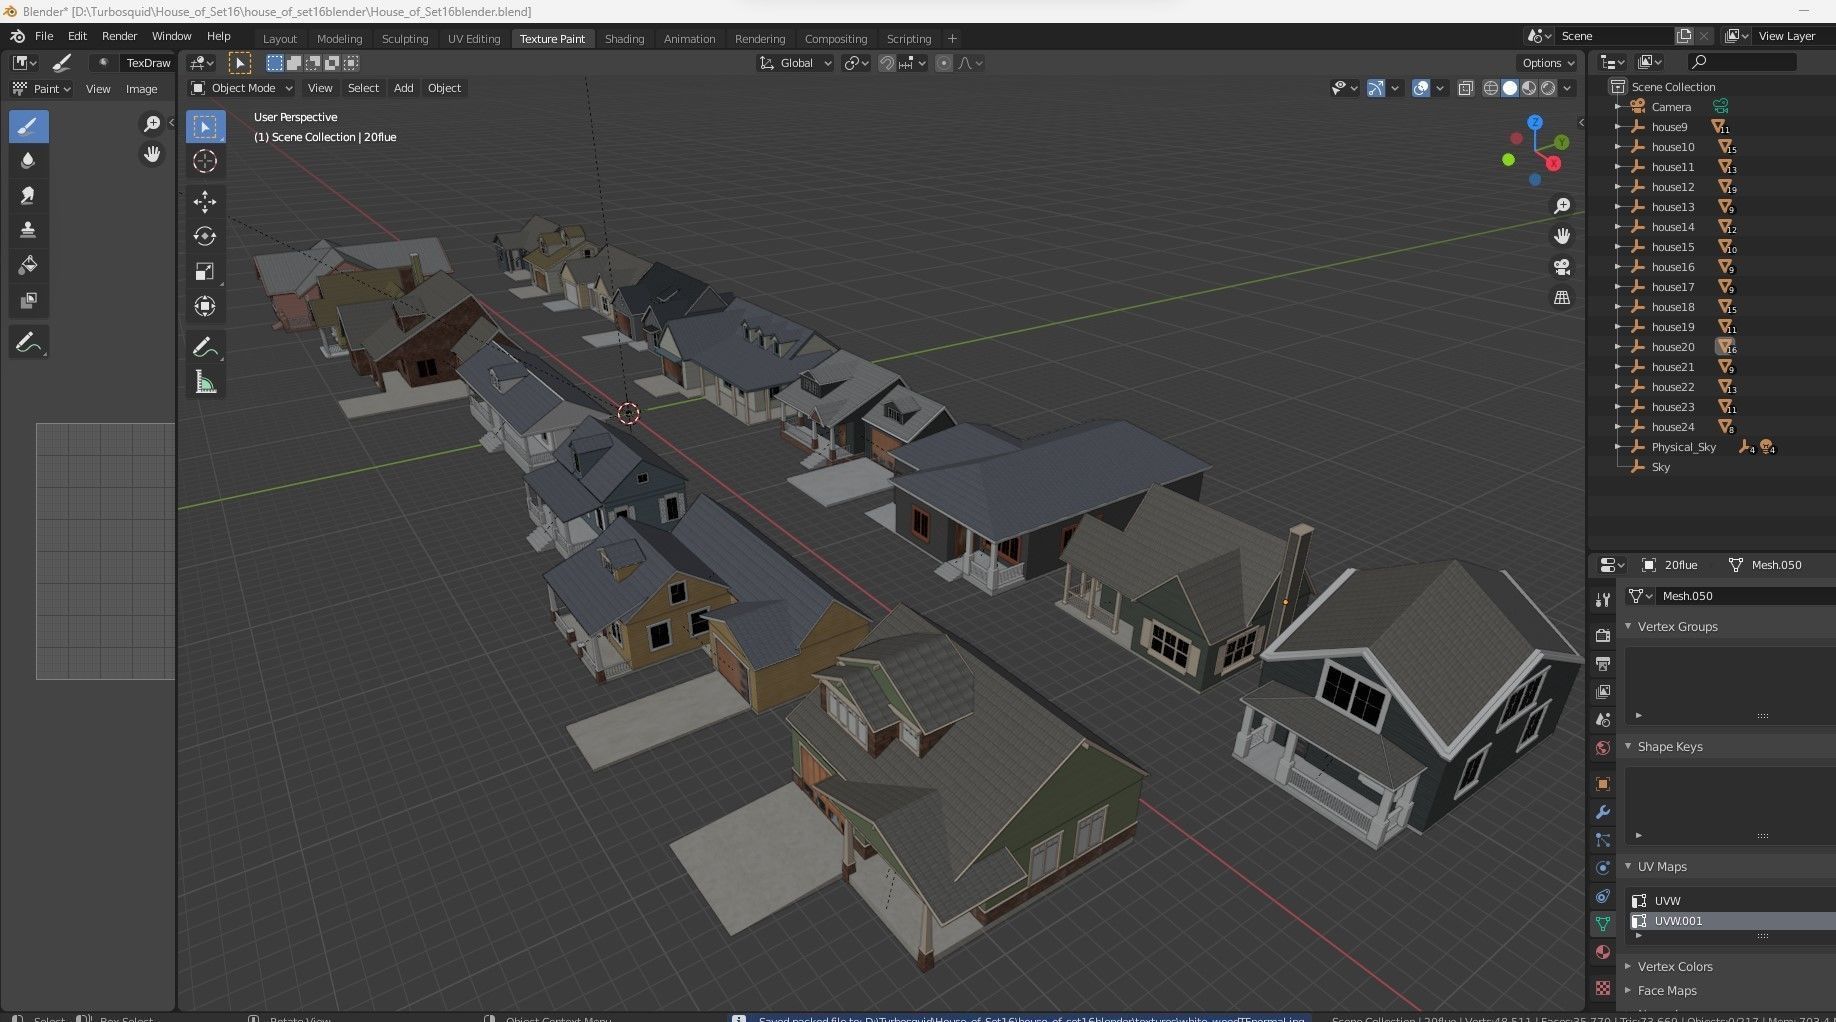The height and width of the screenshot is (1022, 1836).
Task: Switch to rendered viewport shading
Action: [1548, 88]
